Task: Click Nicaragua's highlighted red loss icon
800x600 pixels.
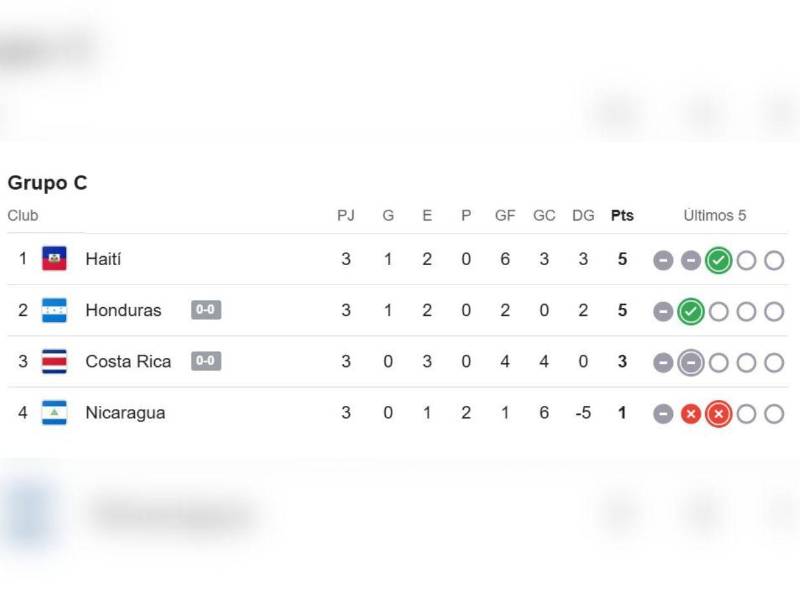Action: tap(718, 412)
